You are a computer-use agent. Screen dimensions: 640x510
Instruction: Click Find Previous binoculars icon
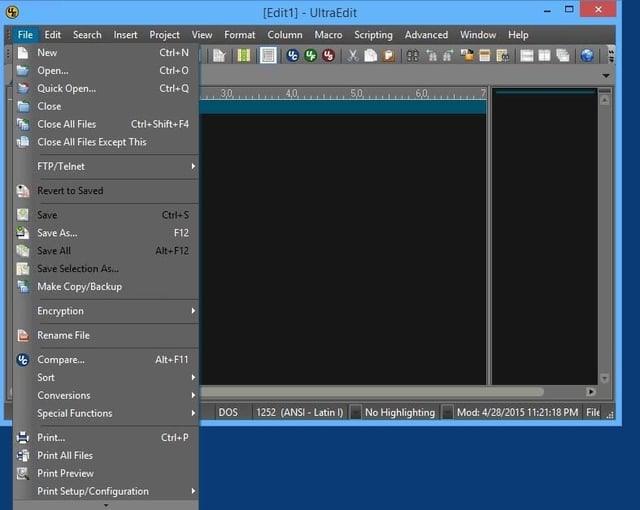coord(431,55)
